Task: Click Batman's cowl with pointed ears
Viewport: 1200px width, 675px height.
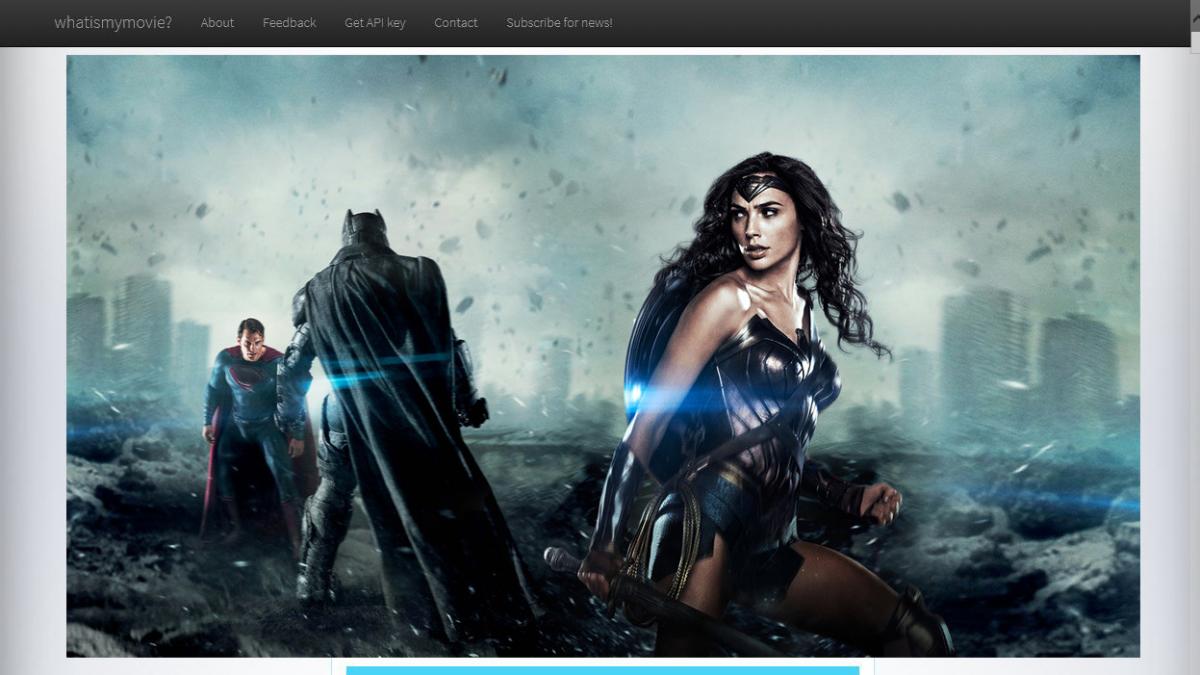Action: [363, 228]
